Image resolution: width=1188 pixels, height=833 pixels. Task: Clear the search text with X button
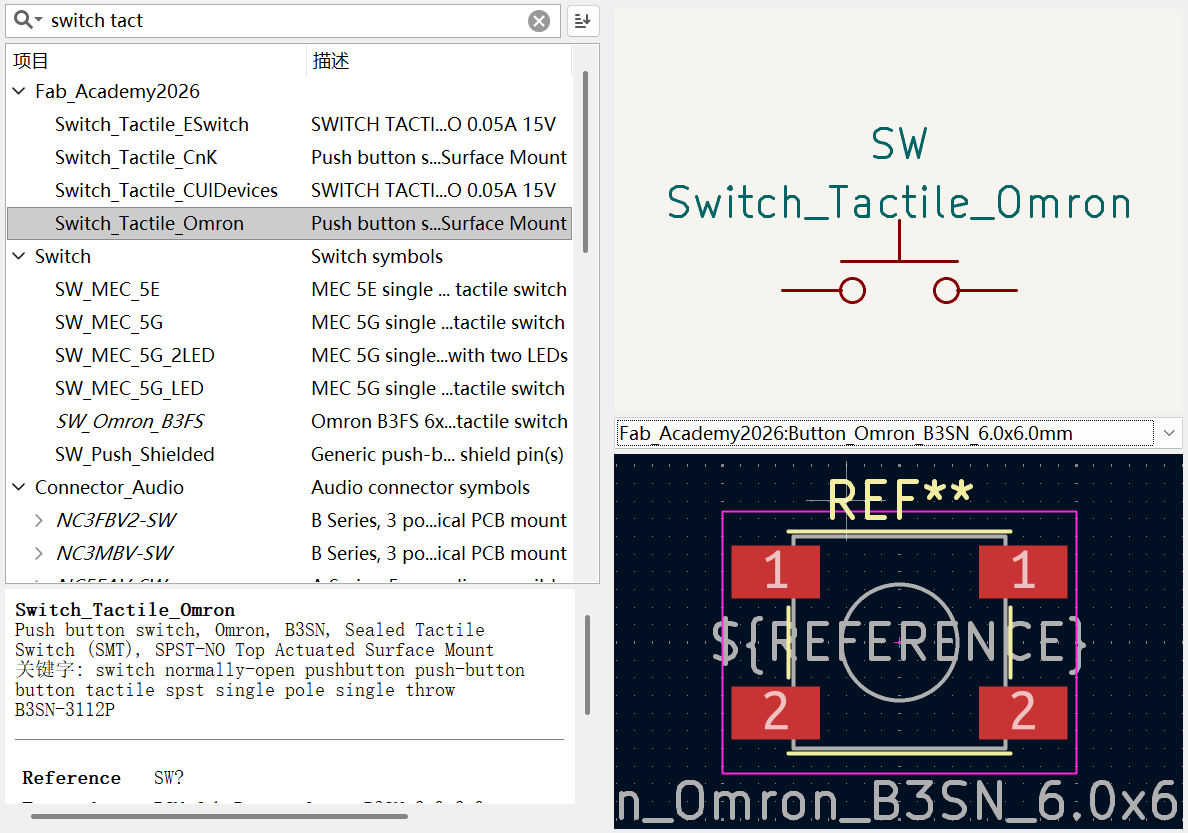click(539, 20)
